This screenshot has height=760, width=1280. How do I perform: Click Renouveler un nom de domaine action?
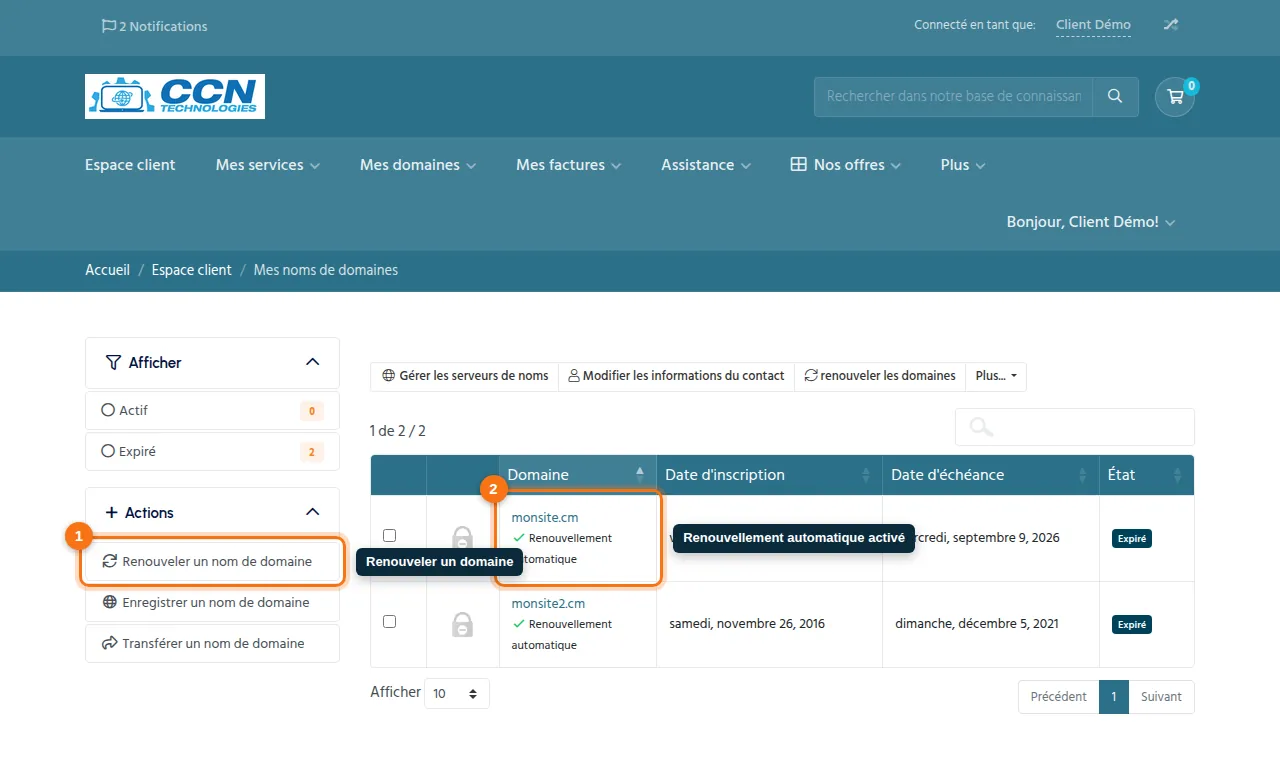(x=212, y=562)
